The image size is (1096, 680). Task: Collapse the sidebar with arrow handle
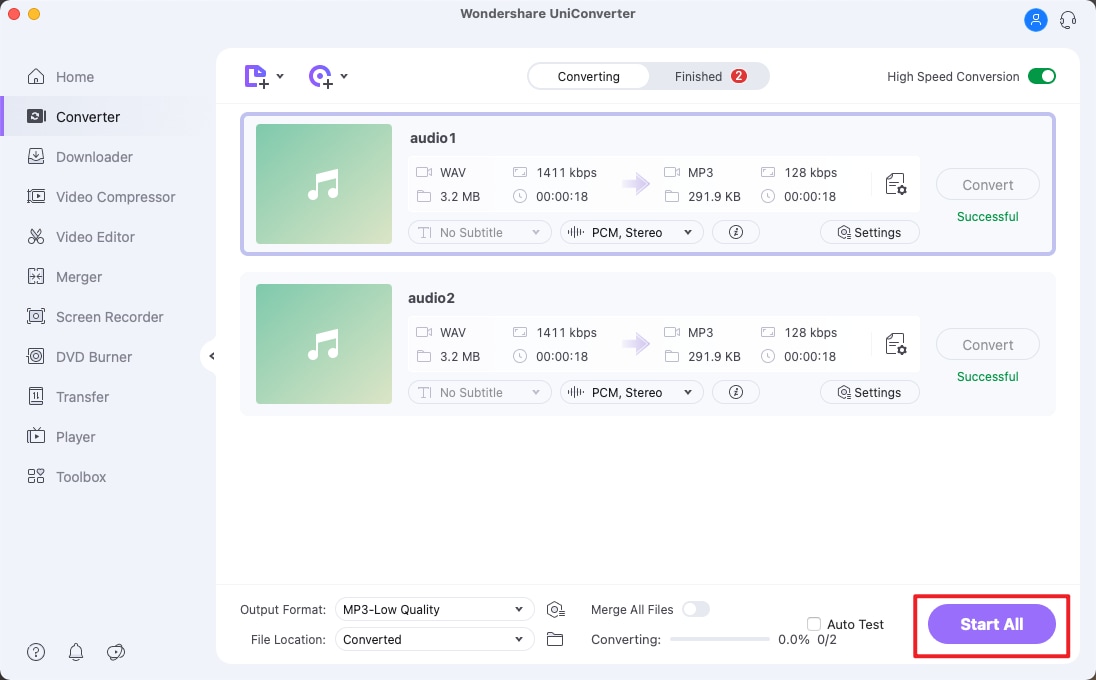click(210, 356)
